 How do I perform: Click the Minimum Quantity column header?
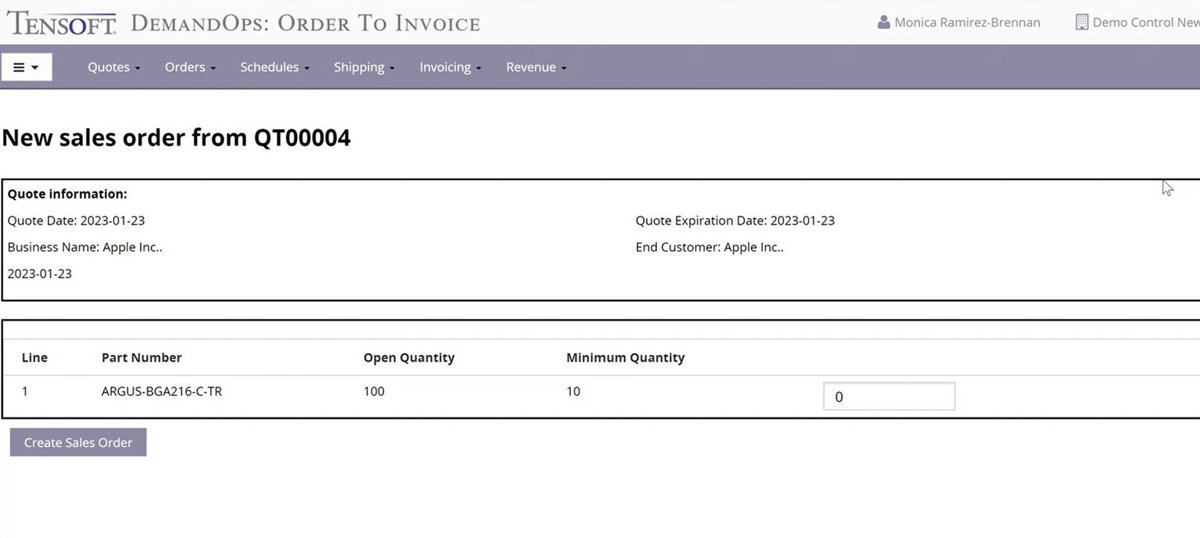click(x=626, y=357)
